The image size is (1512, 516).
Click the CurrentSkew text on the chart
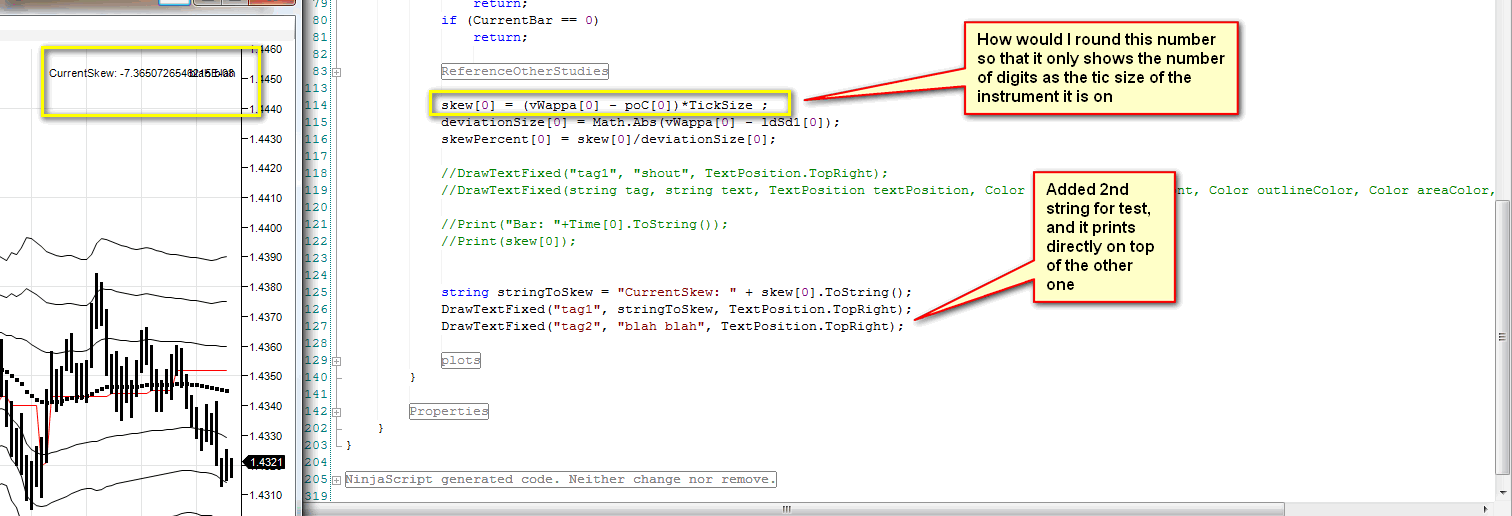pyautogui.click(x=142, y=73)
